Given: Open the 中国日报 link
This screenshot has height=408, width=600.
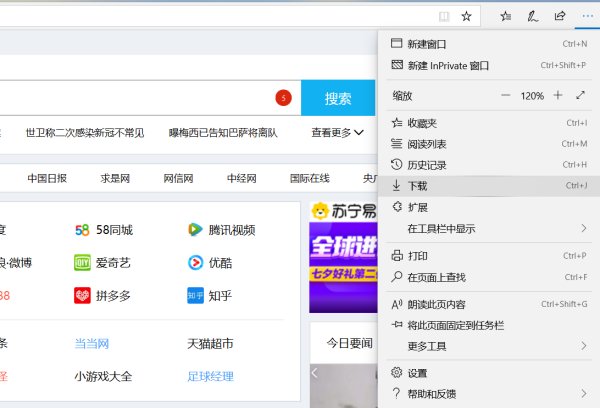Looking at the screenshot, I should [47, 178].
